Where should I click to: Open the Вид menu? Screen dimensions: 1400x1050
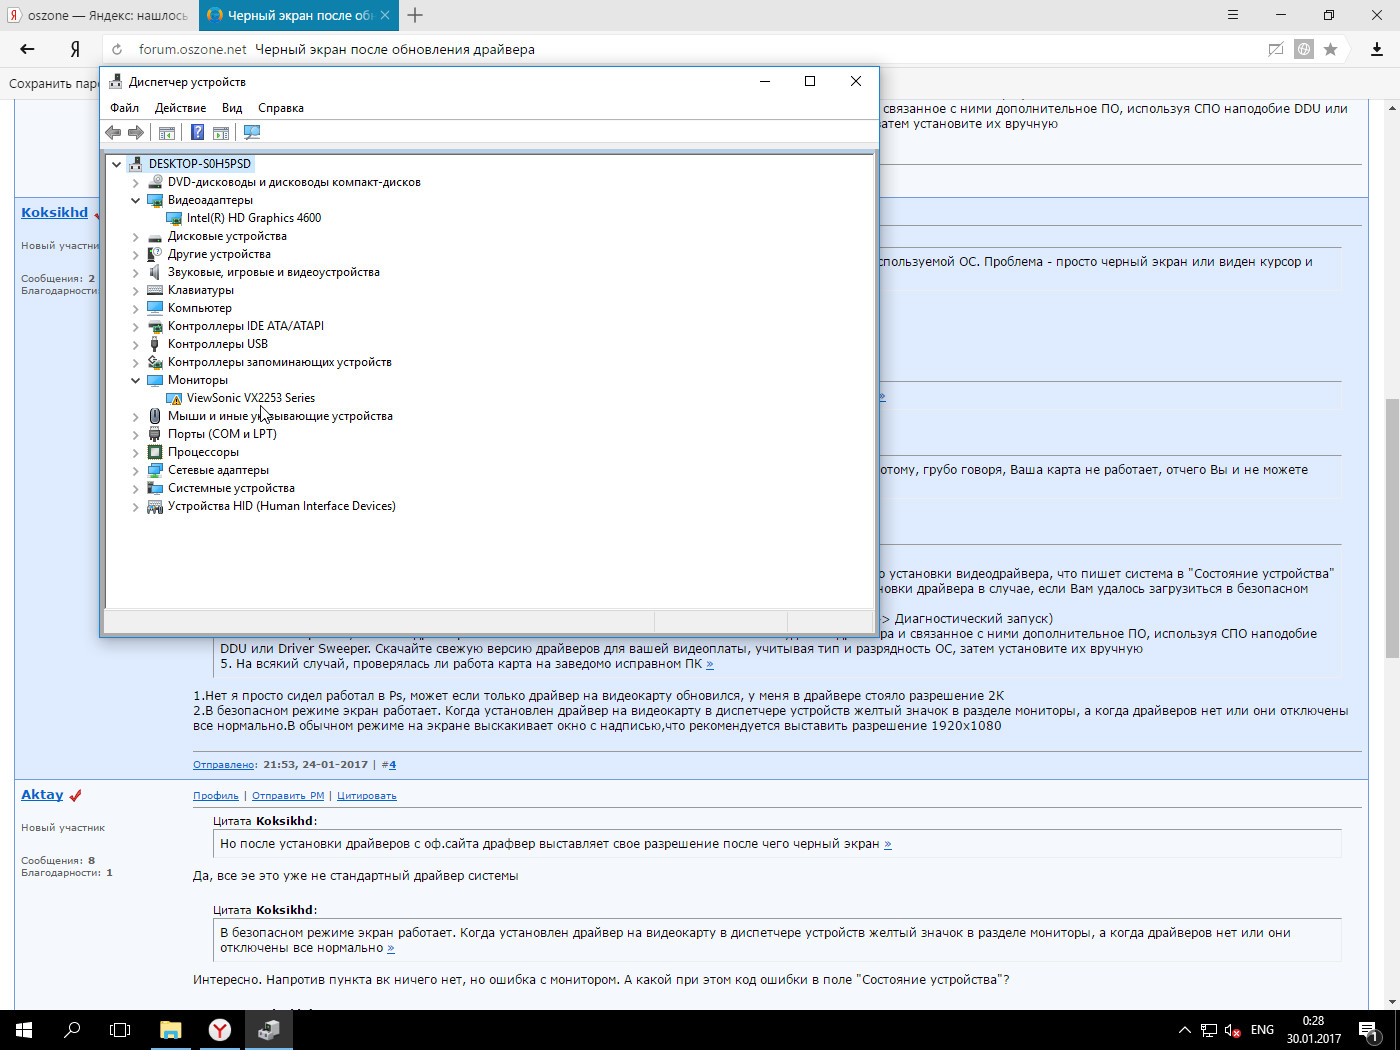pyautogui.click(x=232, y=108)
